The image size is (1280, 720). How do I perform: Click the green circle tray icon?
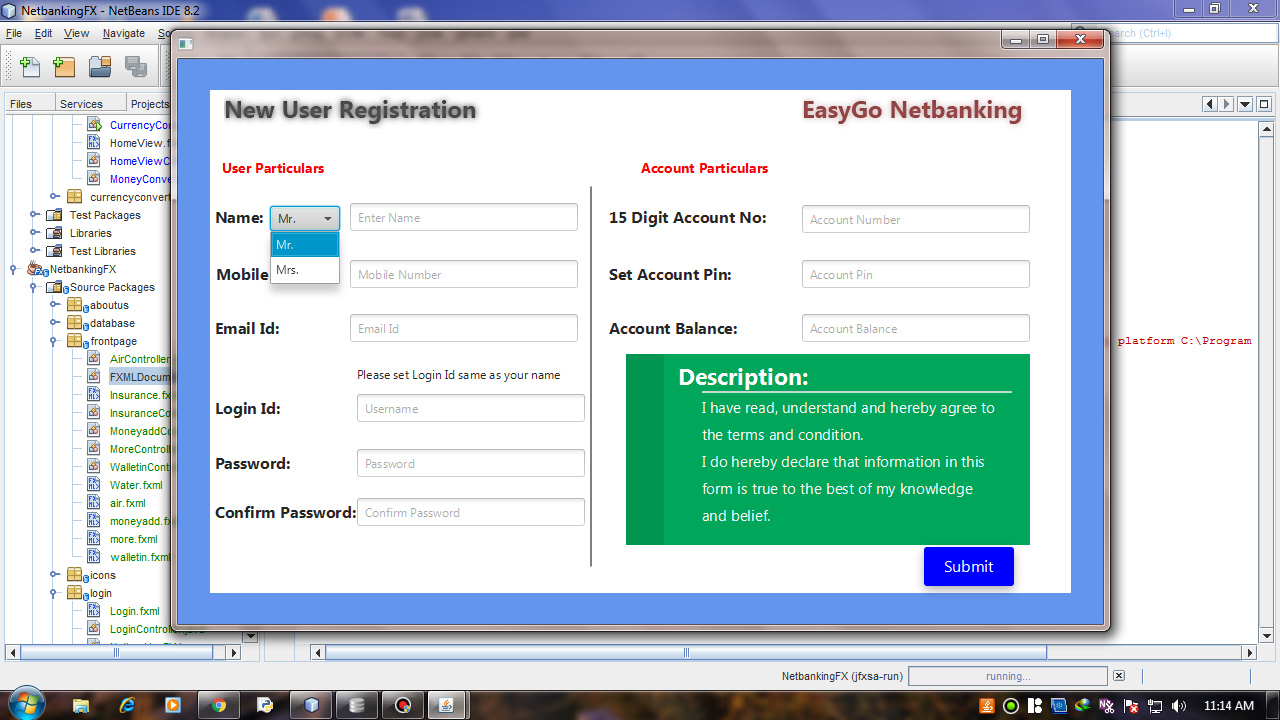[x=1011, y=706]
